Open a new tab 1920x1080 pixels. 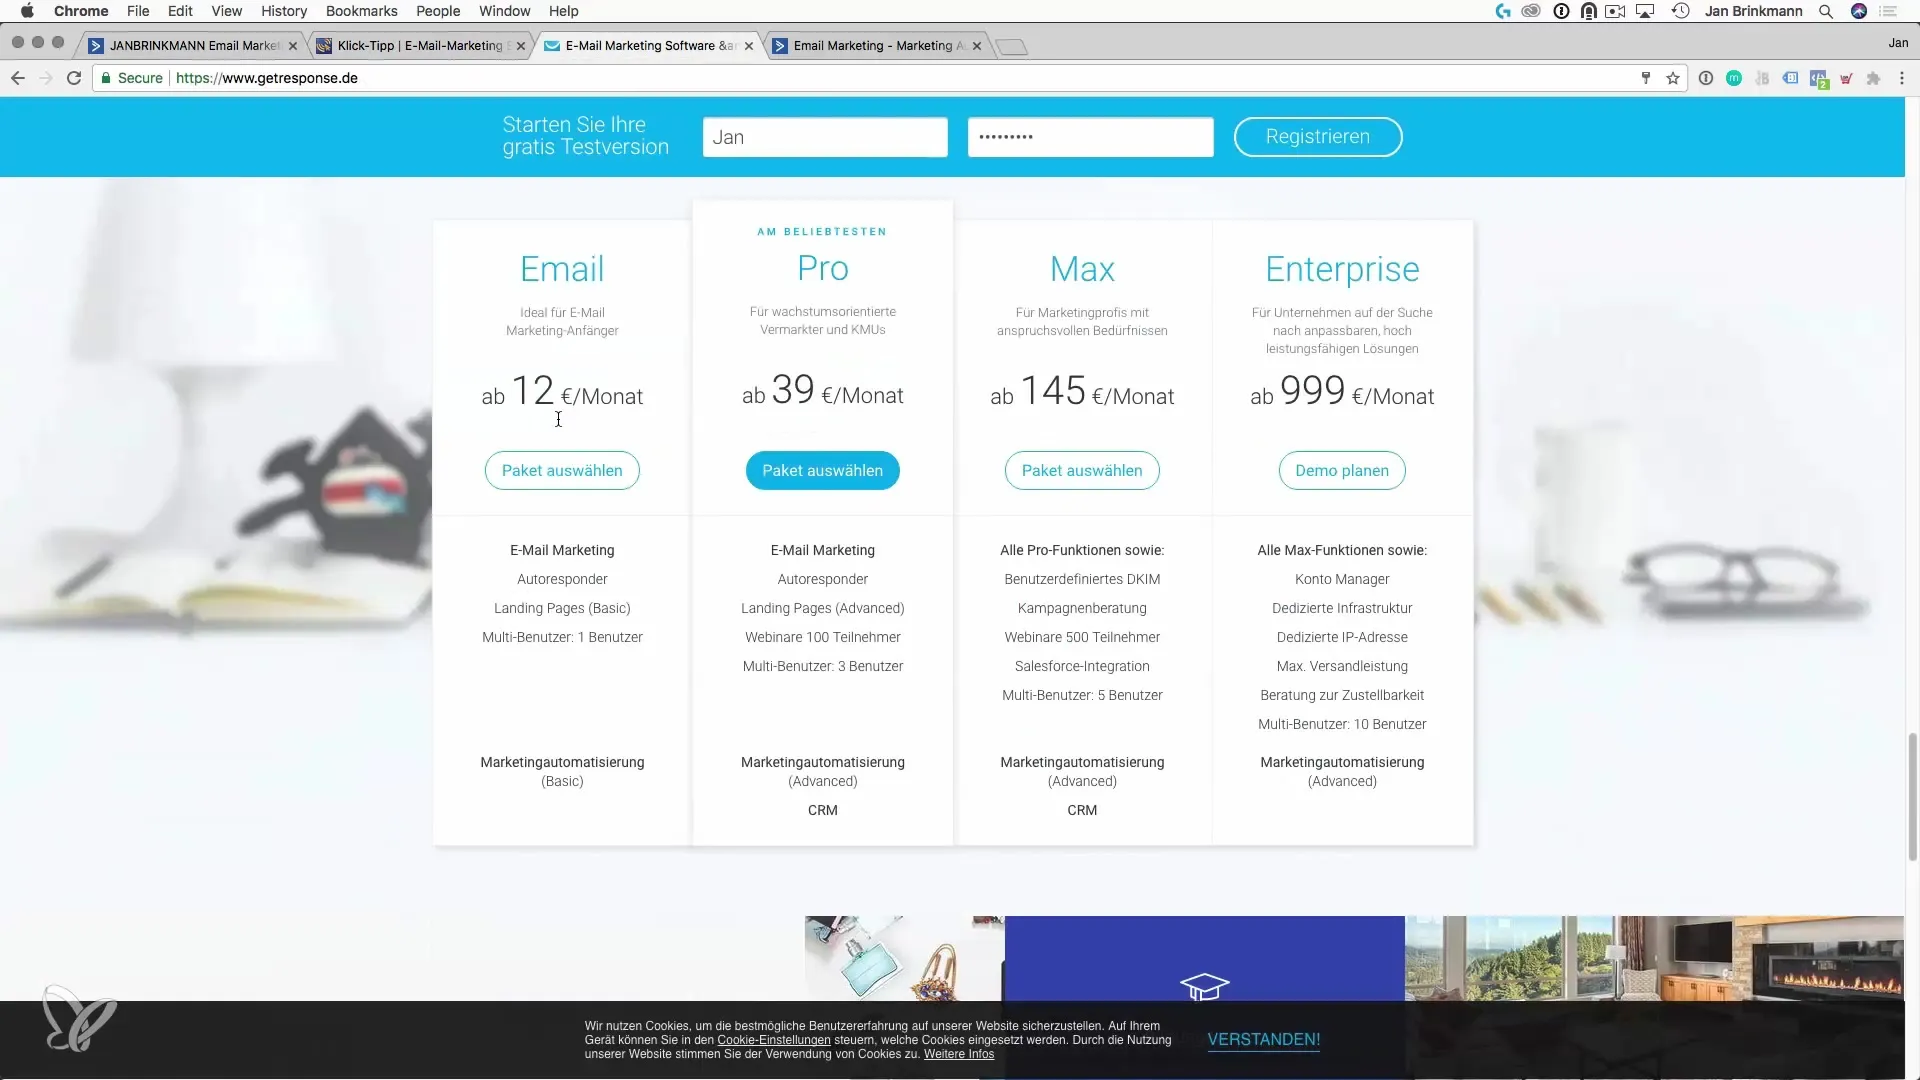pyautogui.click(x=1012, y=46)
